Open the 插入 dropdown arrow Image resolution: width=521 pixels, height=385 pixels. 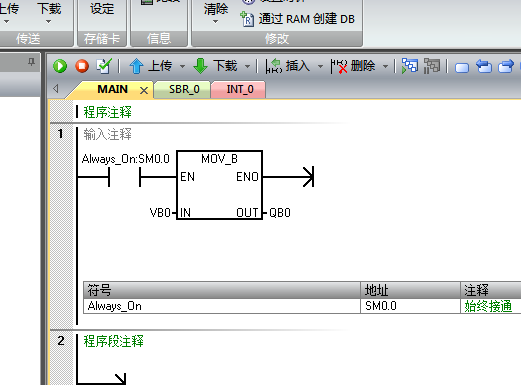pyautogui.click(x=320, y=66)
